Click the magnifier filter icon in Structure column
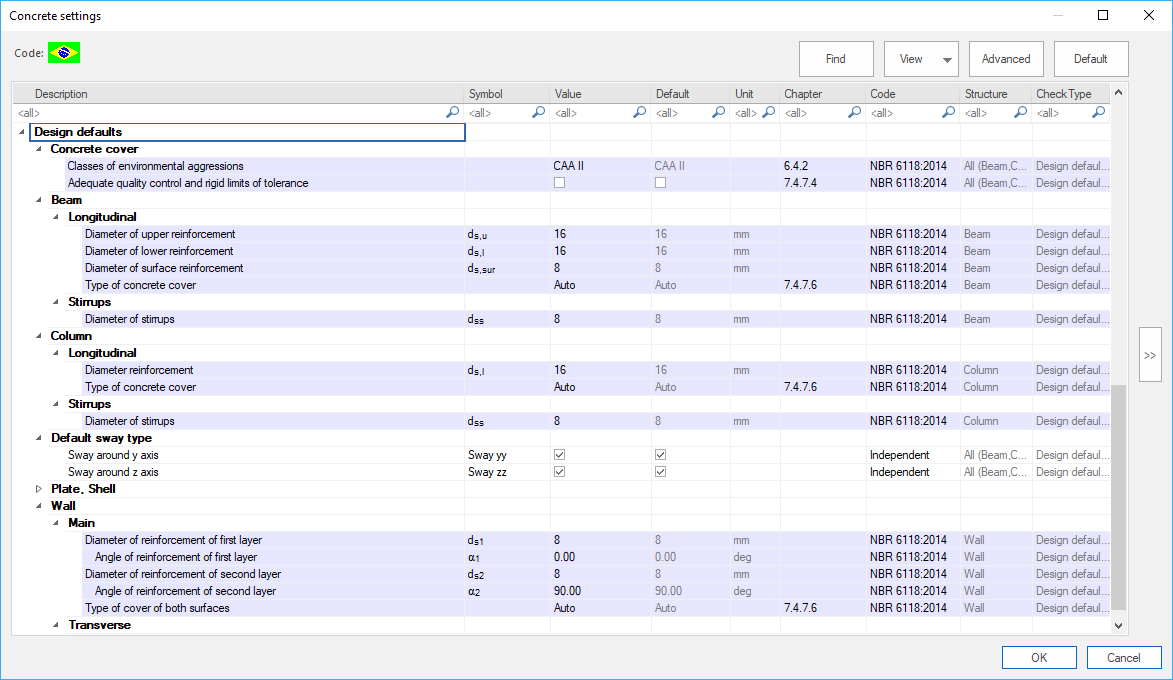 [1019, 112]
